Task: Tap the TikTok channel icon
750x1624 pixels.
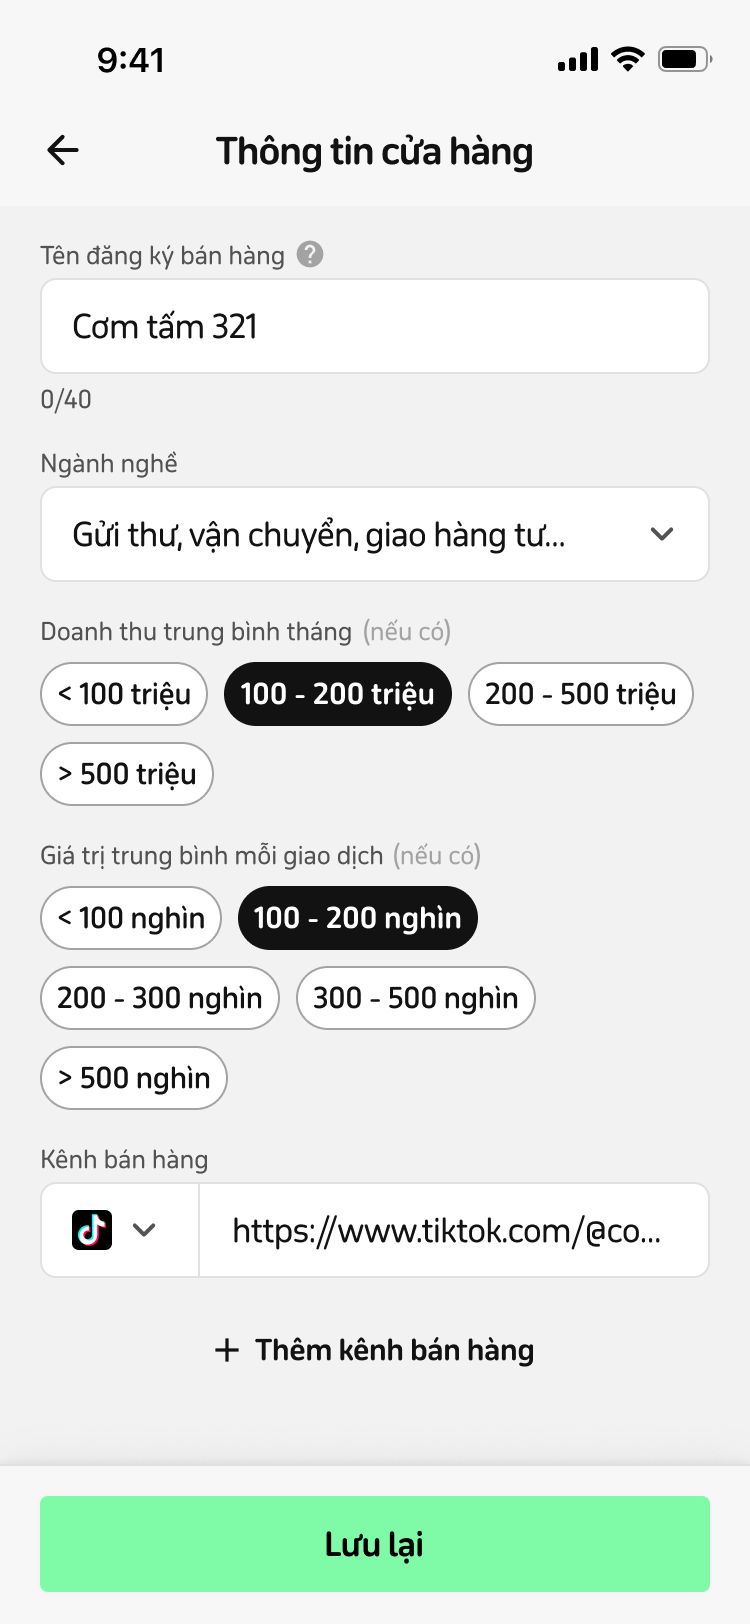Action: (92, 1230)
